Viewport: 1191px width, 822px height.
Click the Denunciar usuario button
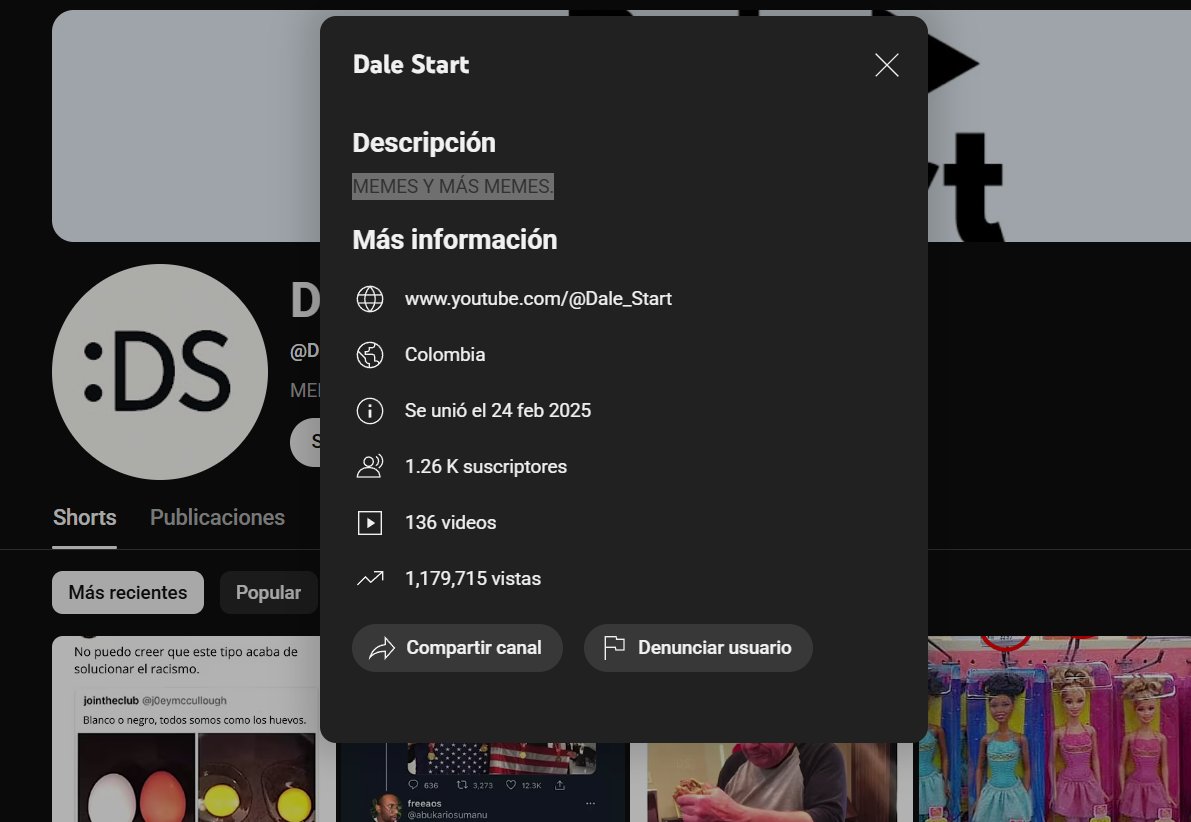(x=698, y=648)
